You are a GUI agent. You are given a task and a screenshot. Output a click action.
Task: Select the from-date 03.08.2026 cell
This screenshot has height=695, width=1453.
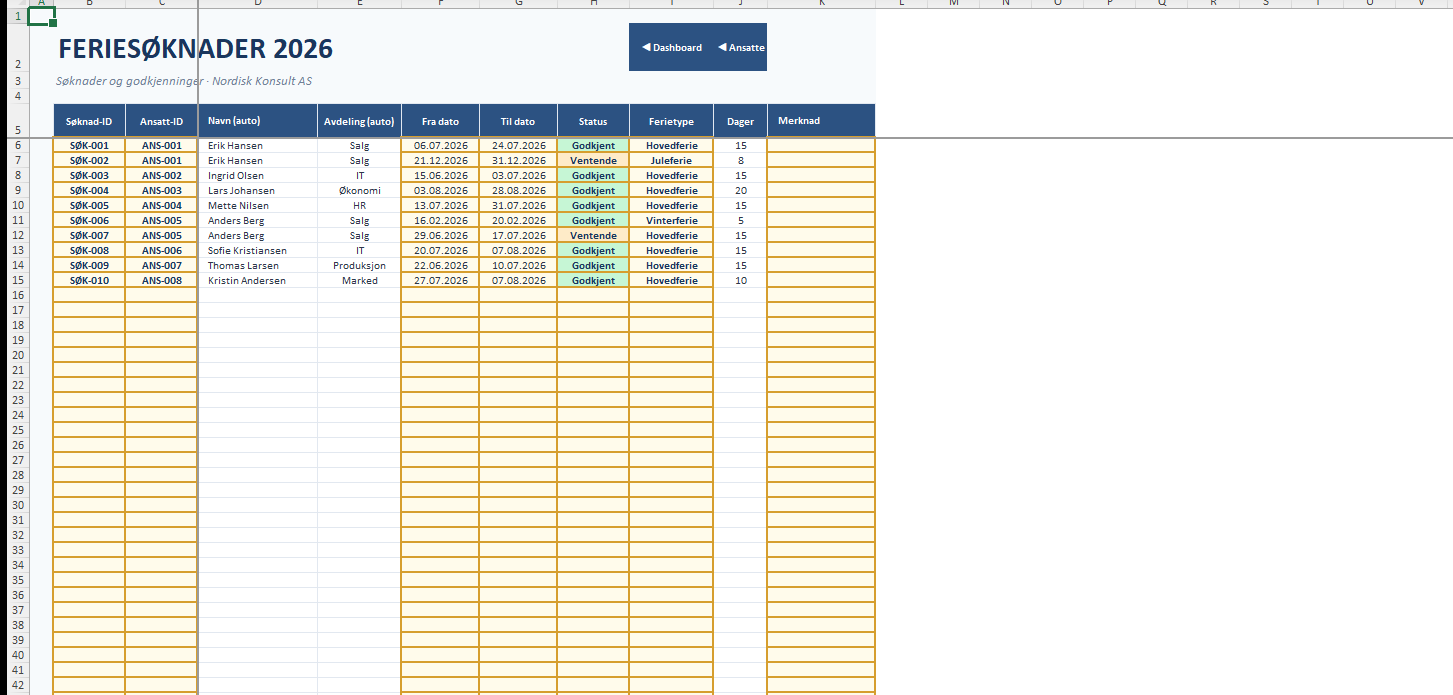(x=440, y=191)
